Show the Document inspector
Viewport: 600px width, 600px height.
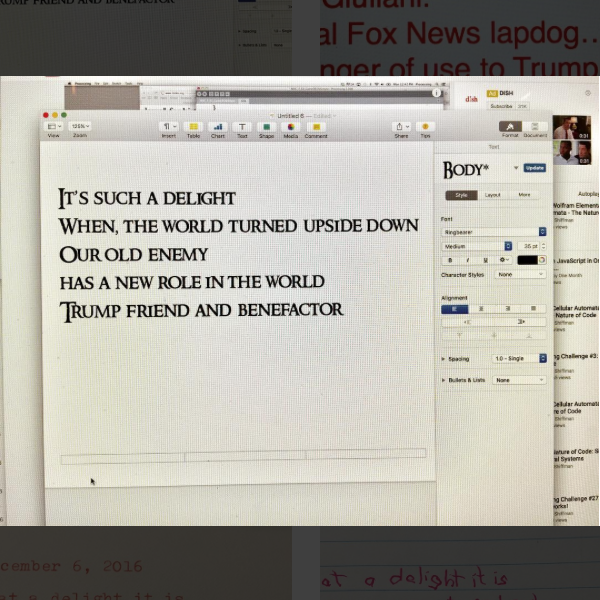pyautogui.click(x=535, y=126)
